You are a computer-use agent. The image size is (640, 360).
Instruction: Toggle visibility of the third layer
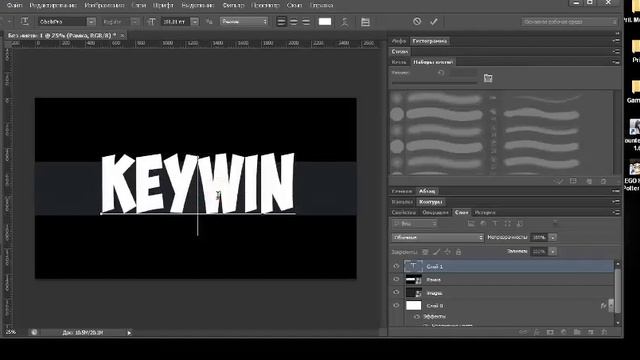click(x=396, y=292)
